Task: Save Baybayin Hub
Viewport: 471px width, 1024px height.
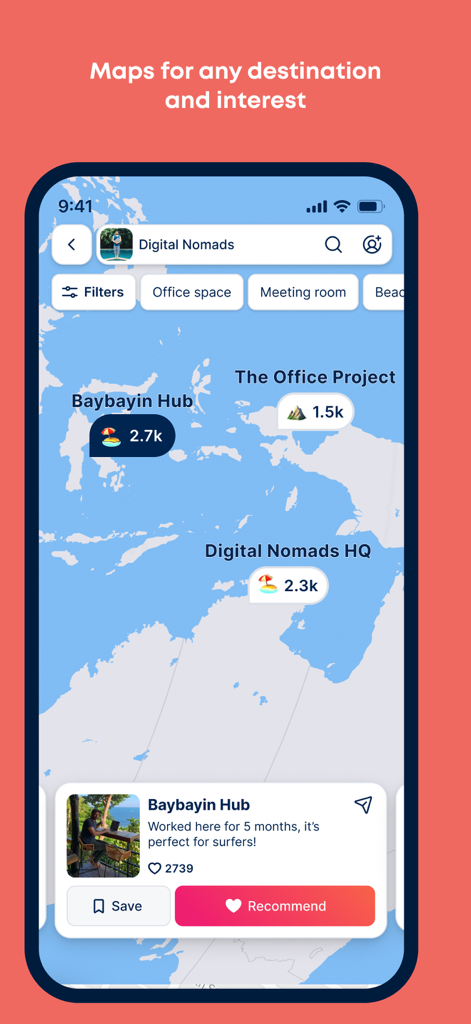Action: point(119,906)
